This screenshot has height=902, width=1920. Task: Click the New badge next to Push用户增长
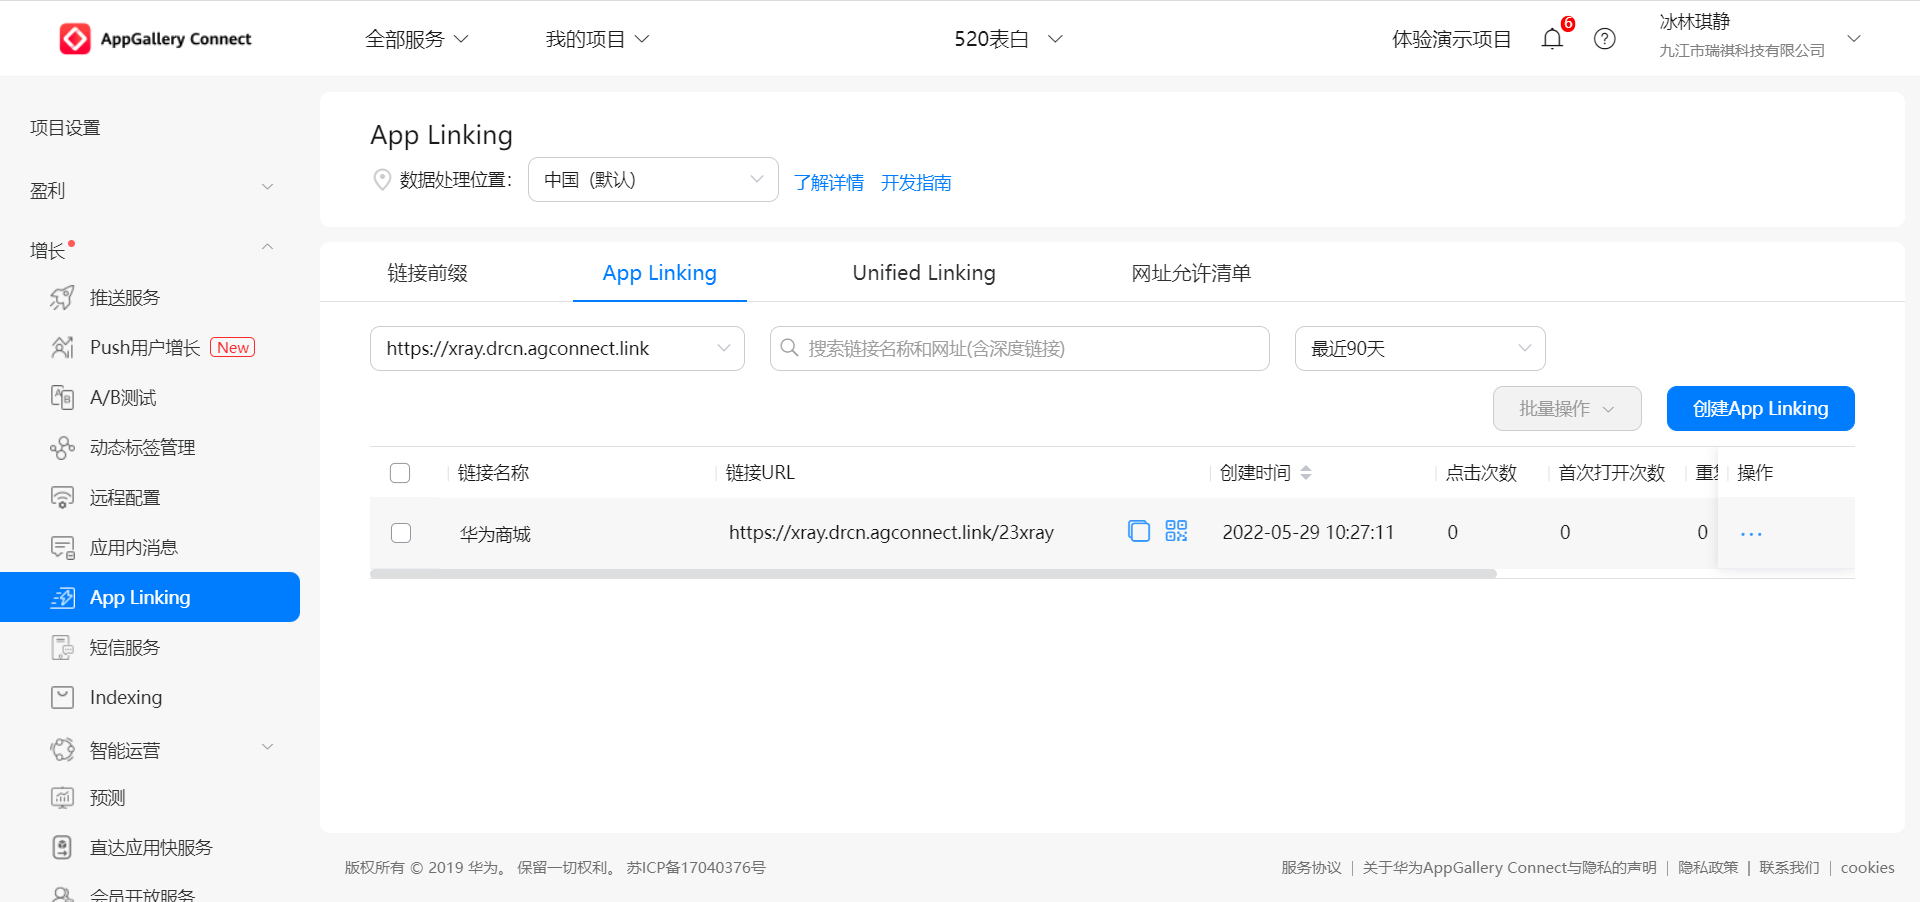(x=233, y=348)
